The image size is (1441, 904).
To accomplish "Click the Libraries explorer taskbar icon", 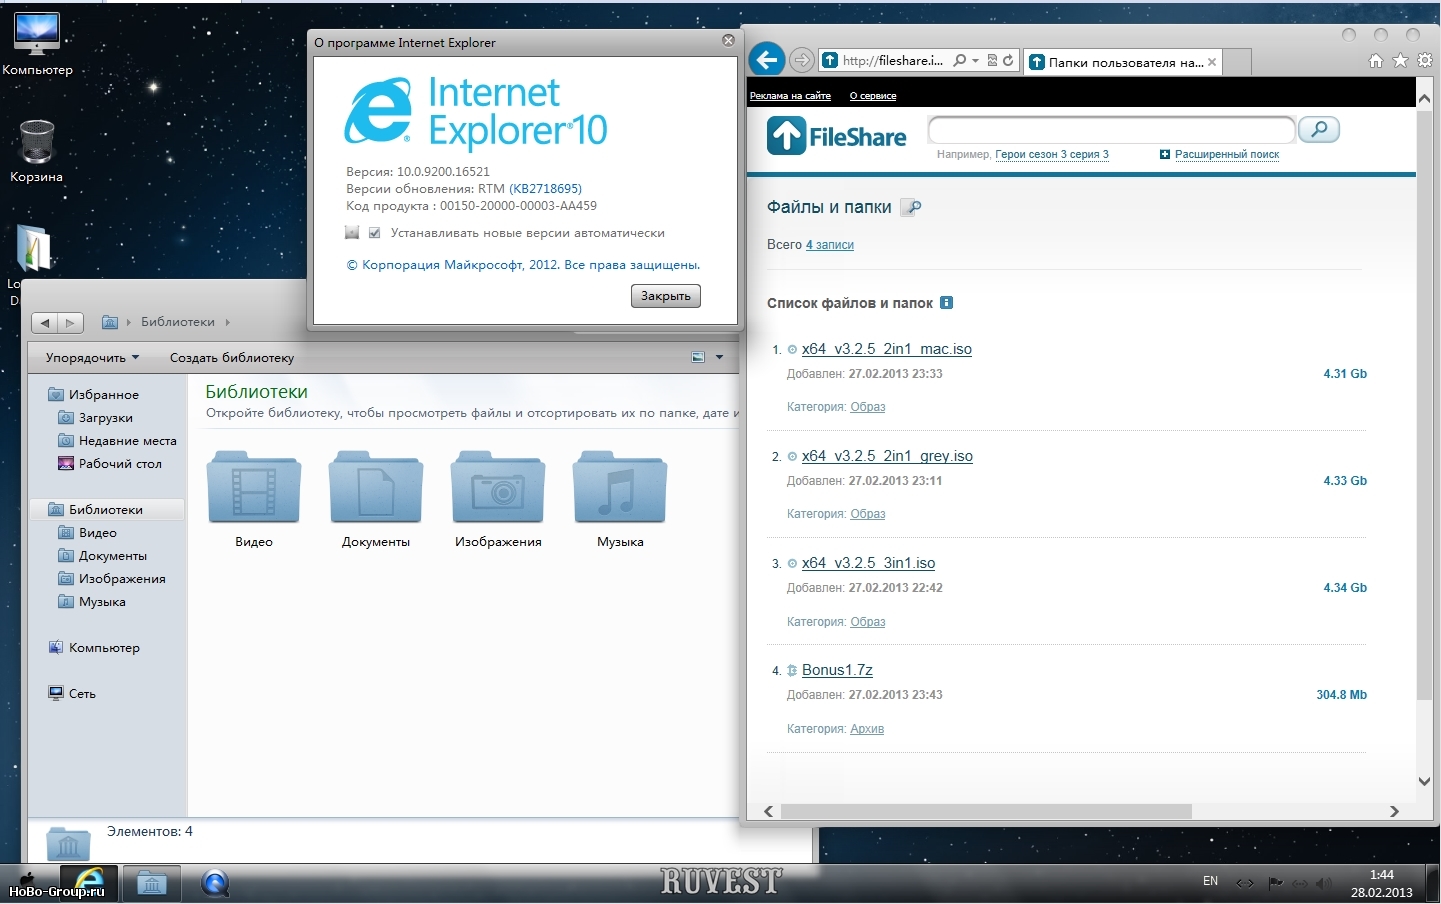I will click(x=152, y=884).
